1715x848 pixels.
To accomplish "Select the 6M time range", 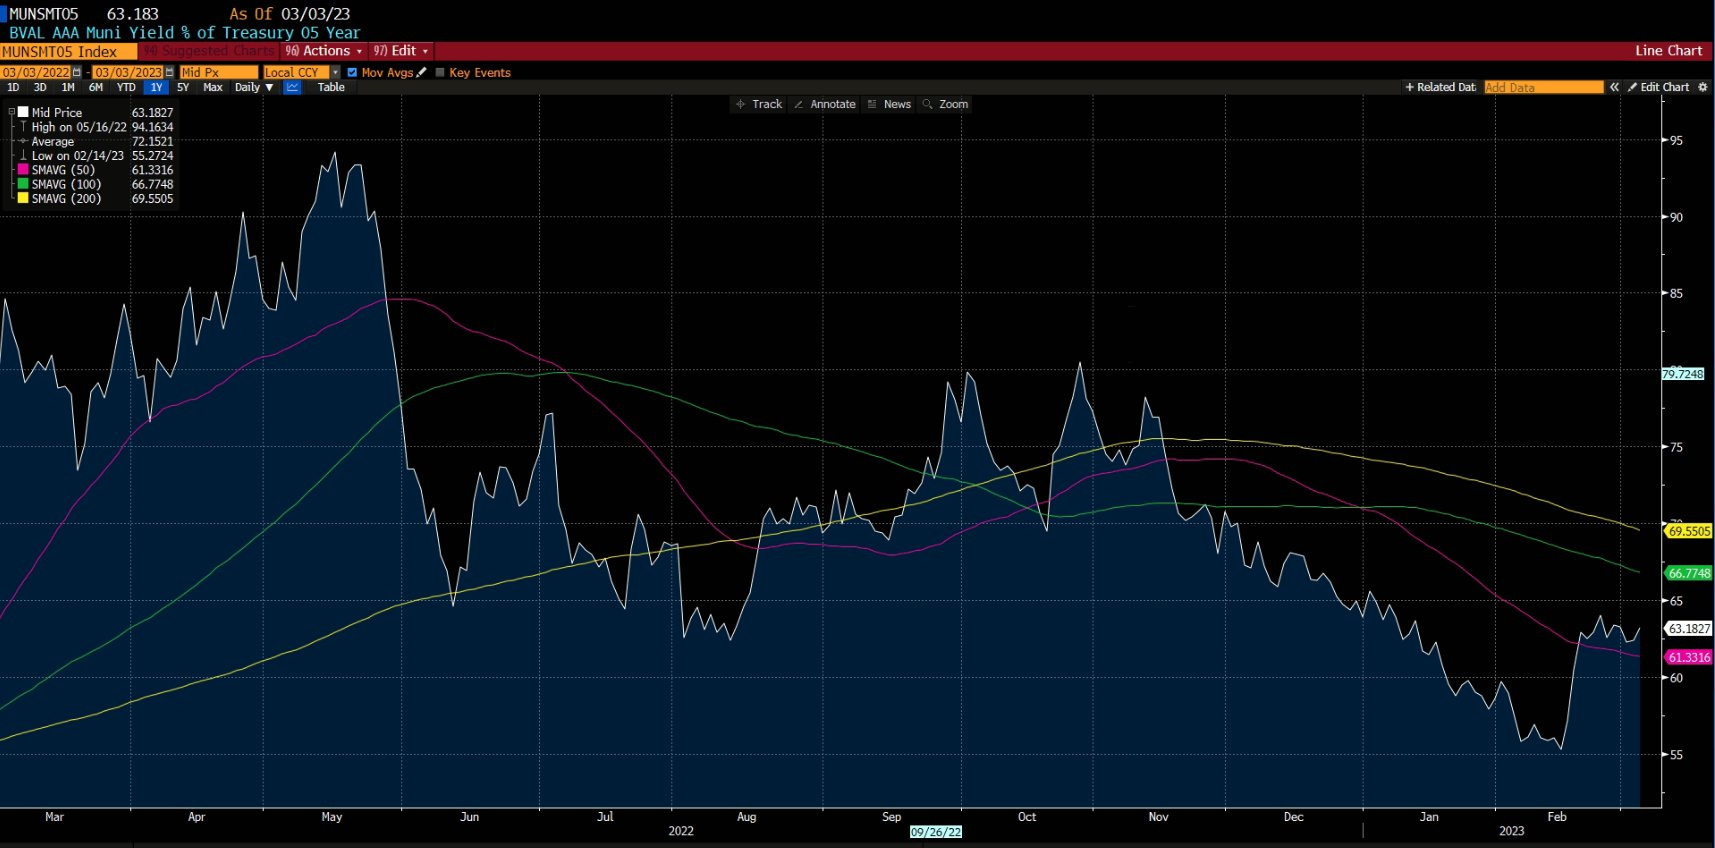I will coord(96,87).
